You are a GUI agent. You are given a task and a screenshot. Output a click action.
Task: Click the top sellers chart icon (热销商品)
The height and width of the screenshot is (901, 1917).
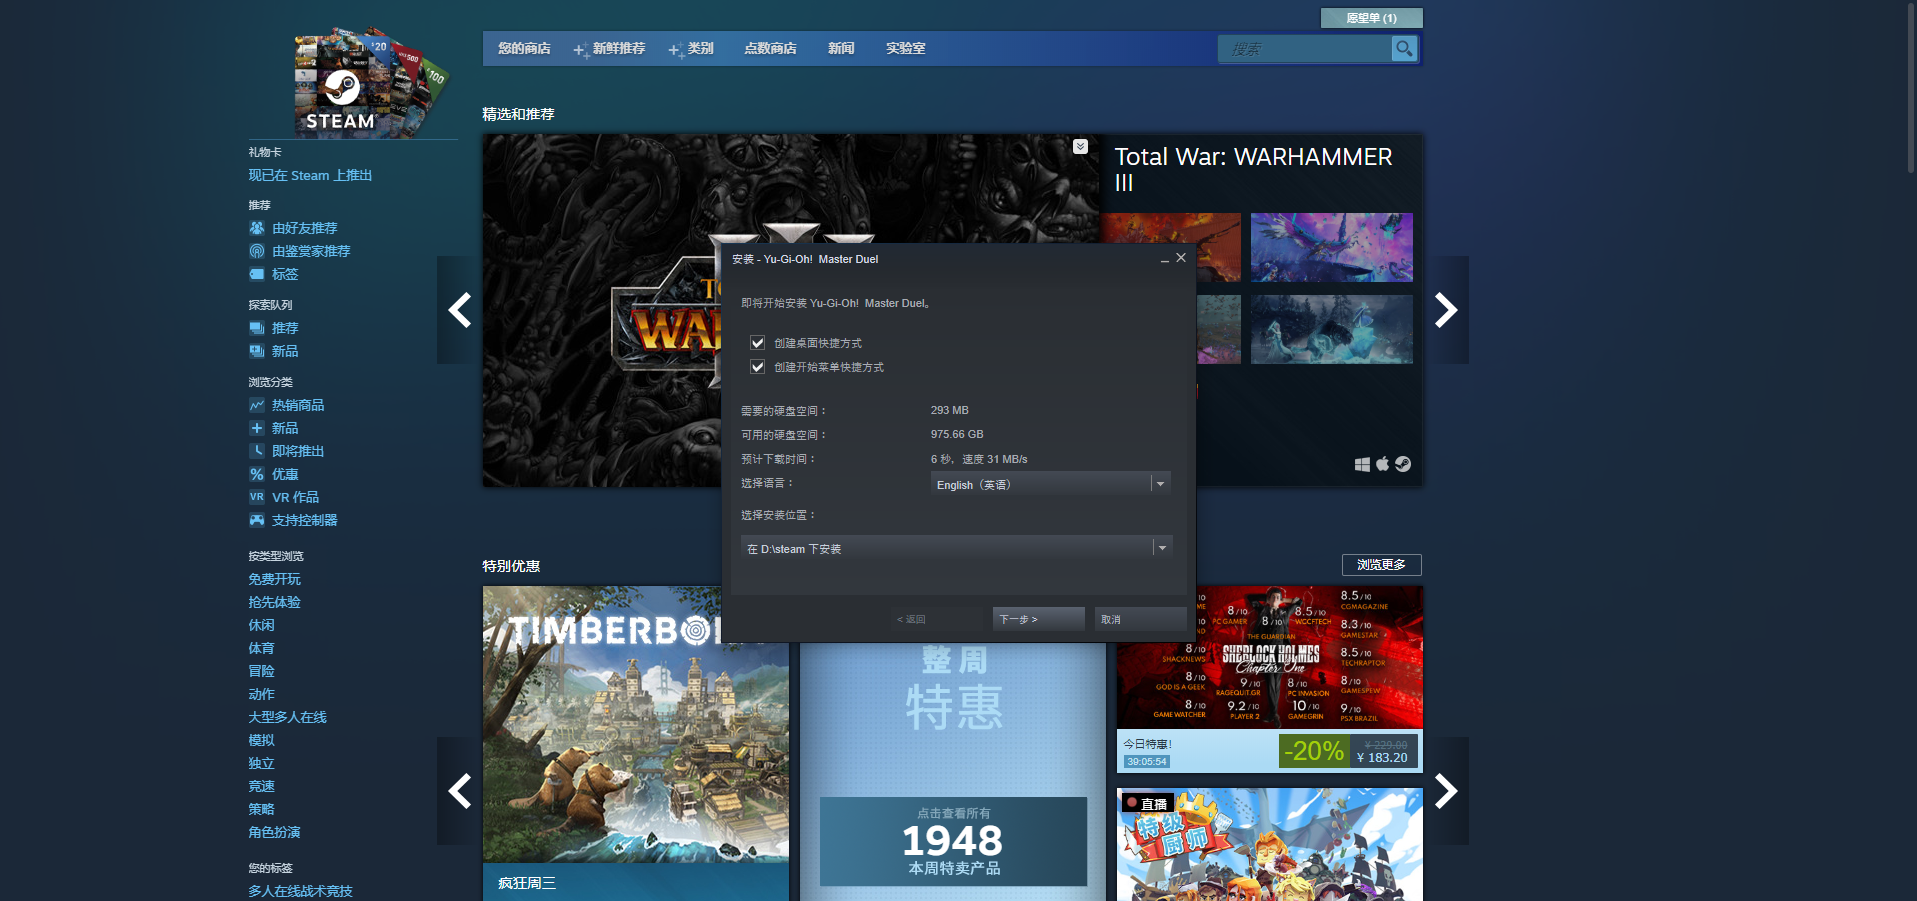coord(257,405)
